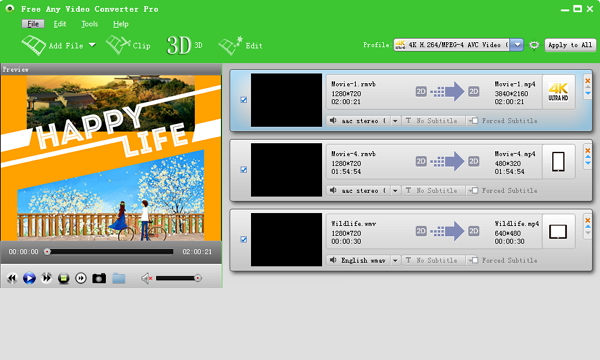Click Apply to All button
Viewport: 600px width, 360px height.
pyautogui.click(x=570, y=45)
